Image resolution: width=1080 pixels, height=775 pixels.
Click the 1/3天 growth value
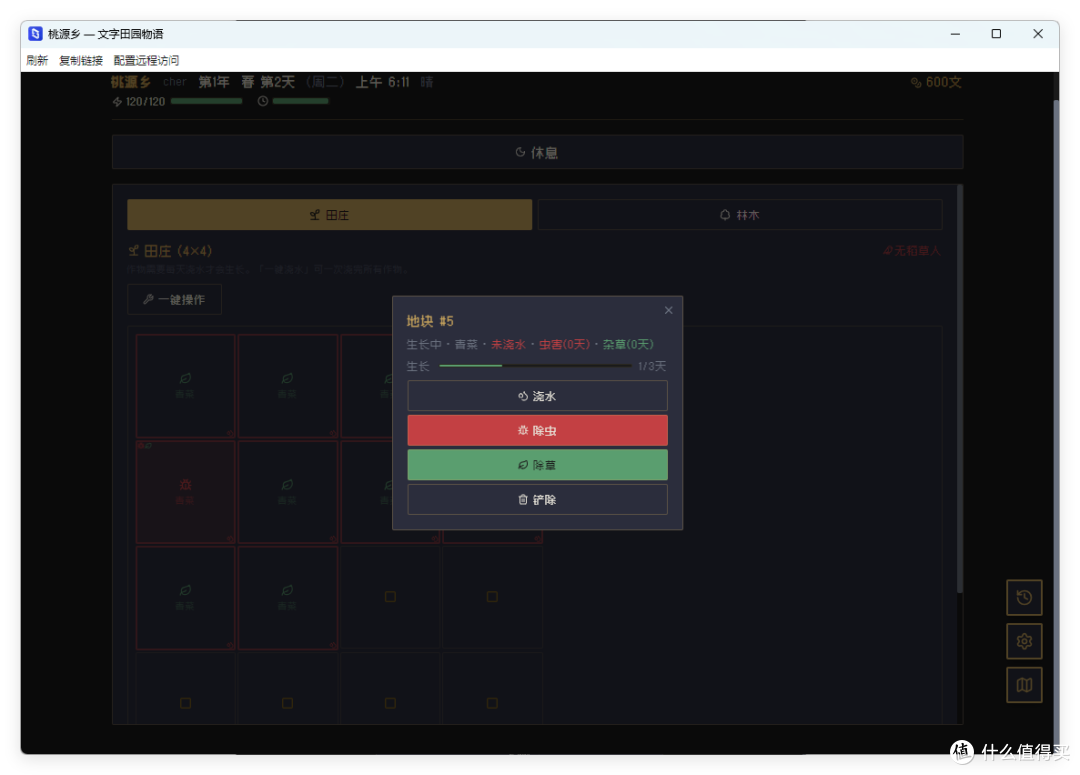[x=652, y=366]
